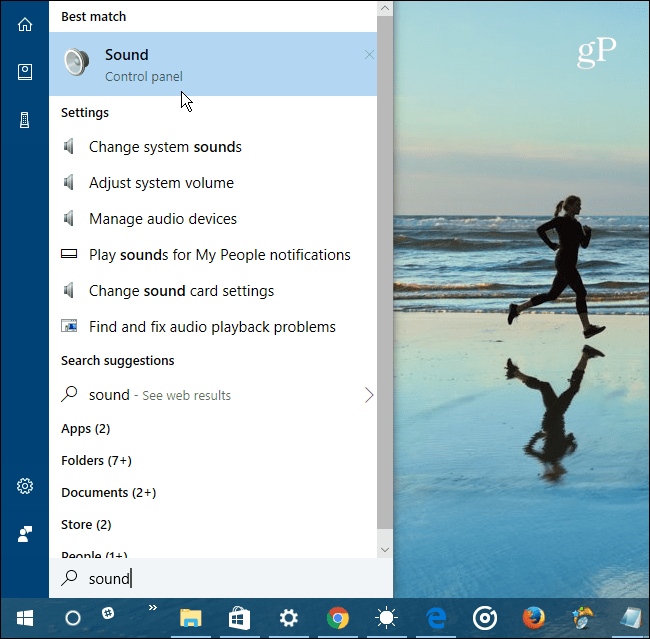The image size is (650, 639).
Task: Dismiss Sound best match with X
Action: point(369,55)
